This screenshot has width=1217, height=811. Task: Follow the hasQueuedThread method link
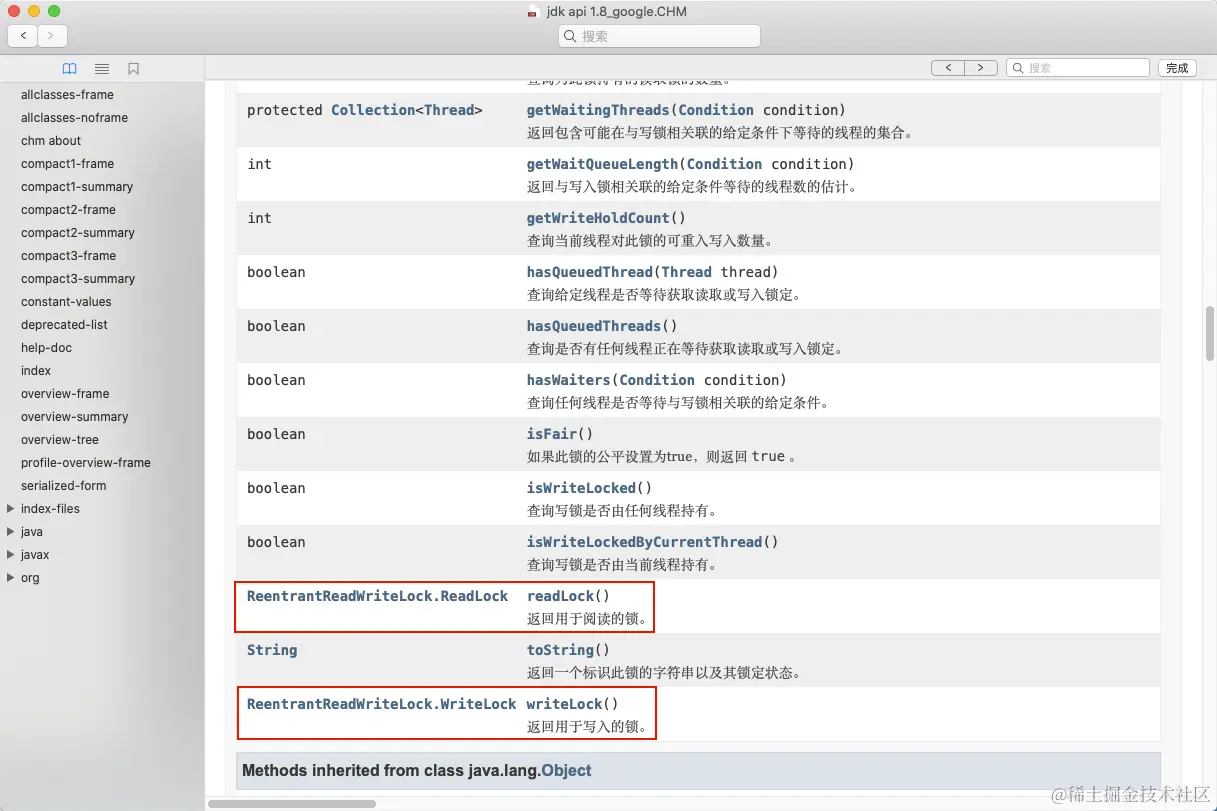tap(590, 272)
